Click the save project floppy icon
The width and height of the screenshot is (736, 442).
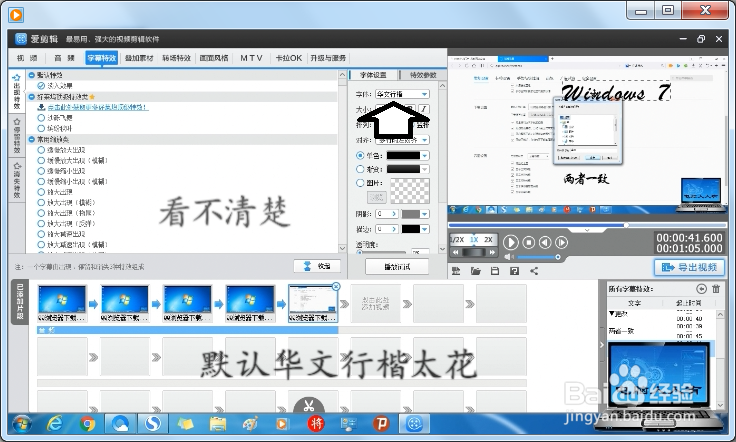click(495, 271)
